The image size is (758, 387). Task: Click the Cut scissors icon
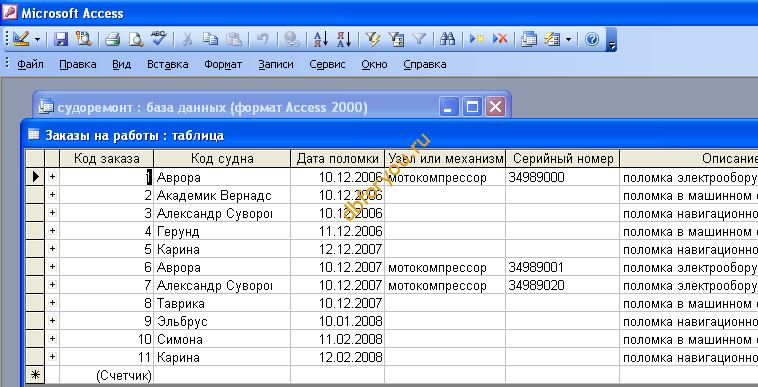187,39
